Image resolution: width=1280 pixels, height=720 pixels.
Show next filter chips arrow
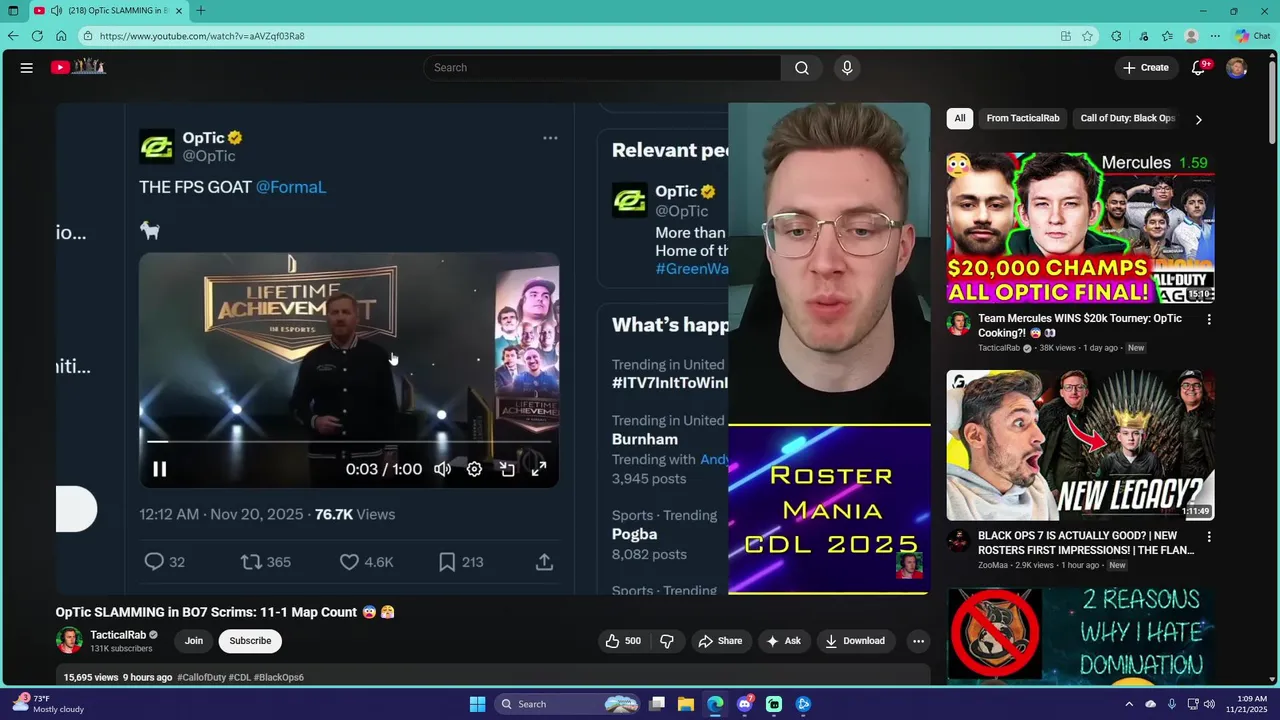pyautogui.click(x=1198, y=119)
